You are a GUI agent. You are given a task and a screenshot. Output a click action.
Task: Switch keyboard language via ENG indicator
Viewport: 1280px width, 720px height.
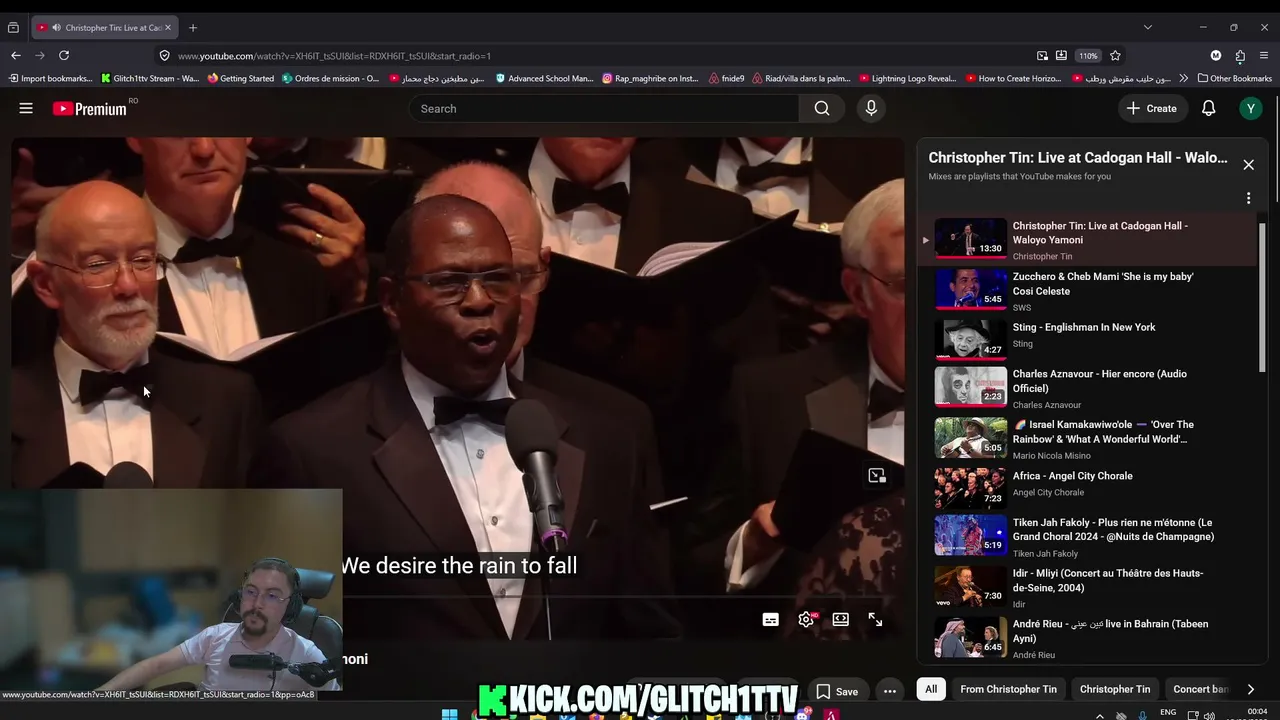1167,712
